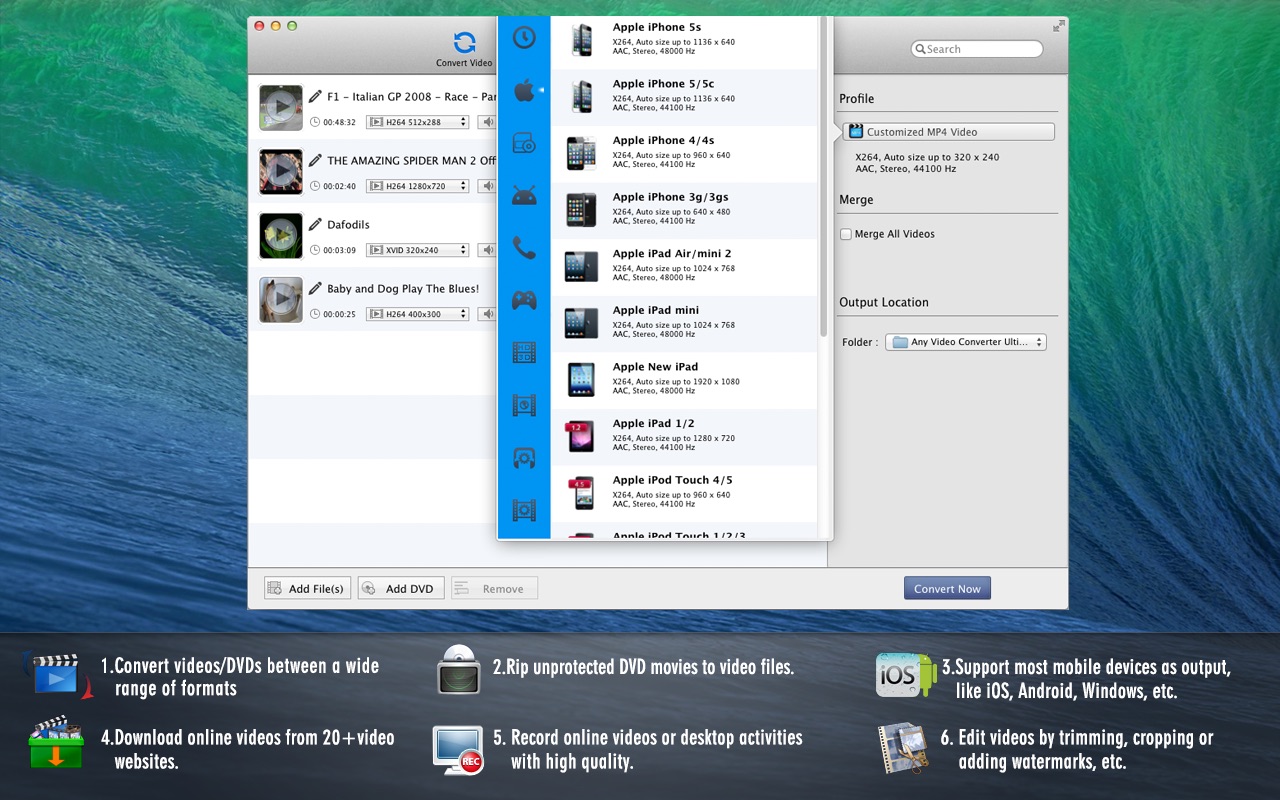Image resolution: width=1280 pixels, height=800 pixels.
Task: Start conversion with Convert Now
Action: pos(947,588)
